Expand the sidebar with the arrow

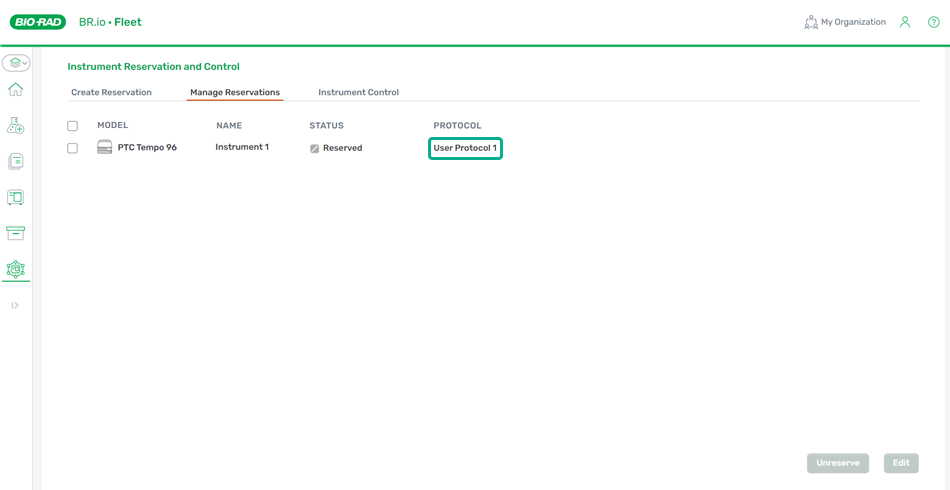tap(15, 305)
